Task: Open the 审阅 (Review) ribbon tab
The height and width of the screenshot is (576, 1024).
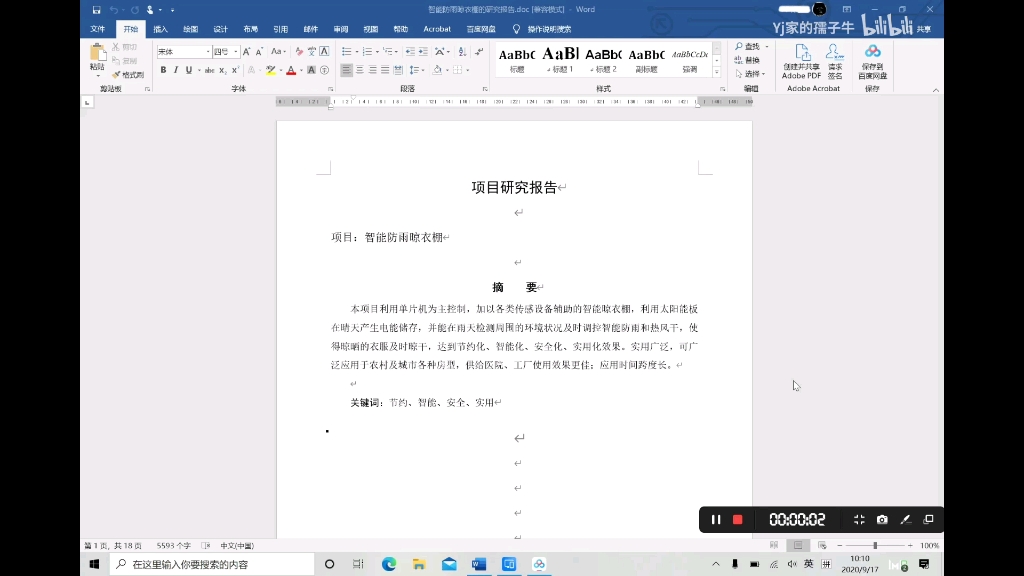Action: pyautogui.click(x=340, y=29)
